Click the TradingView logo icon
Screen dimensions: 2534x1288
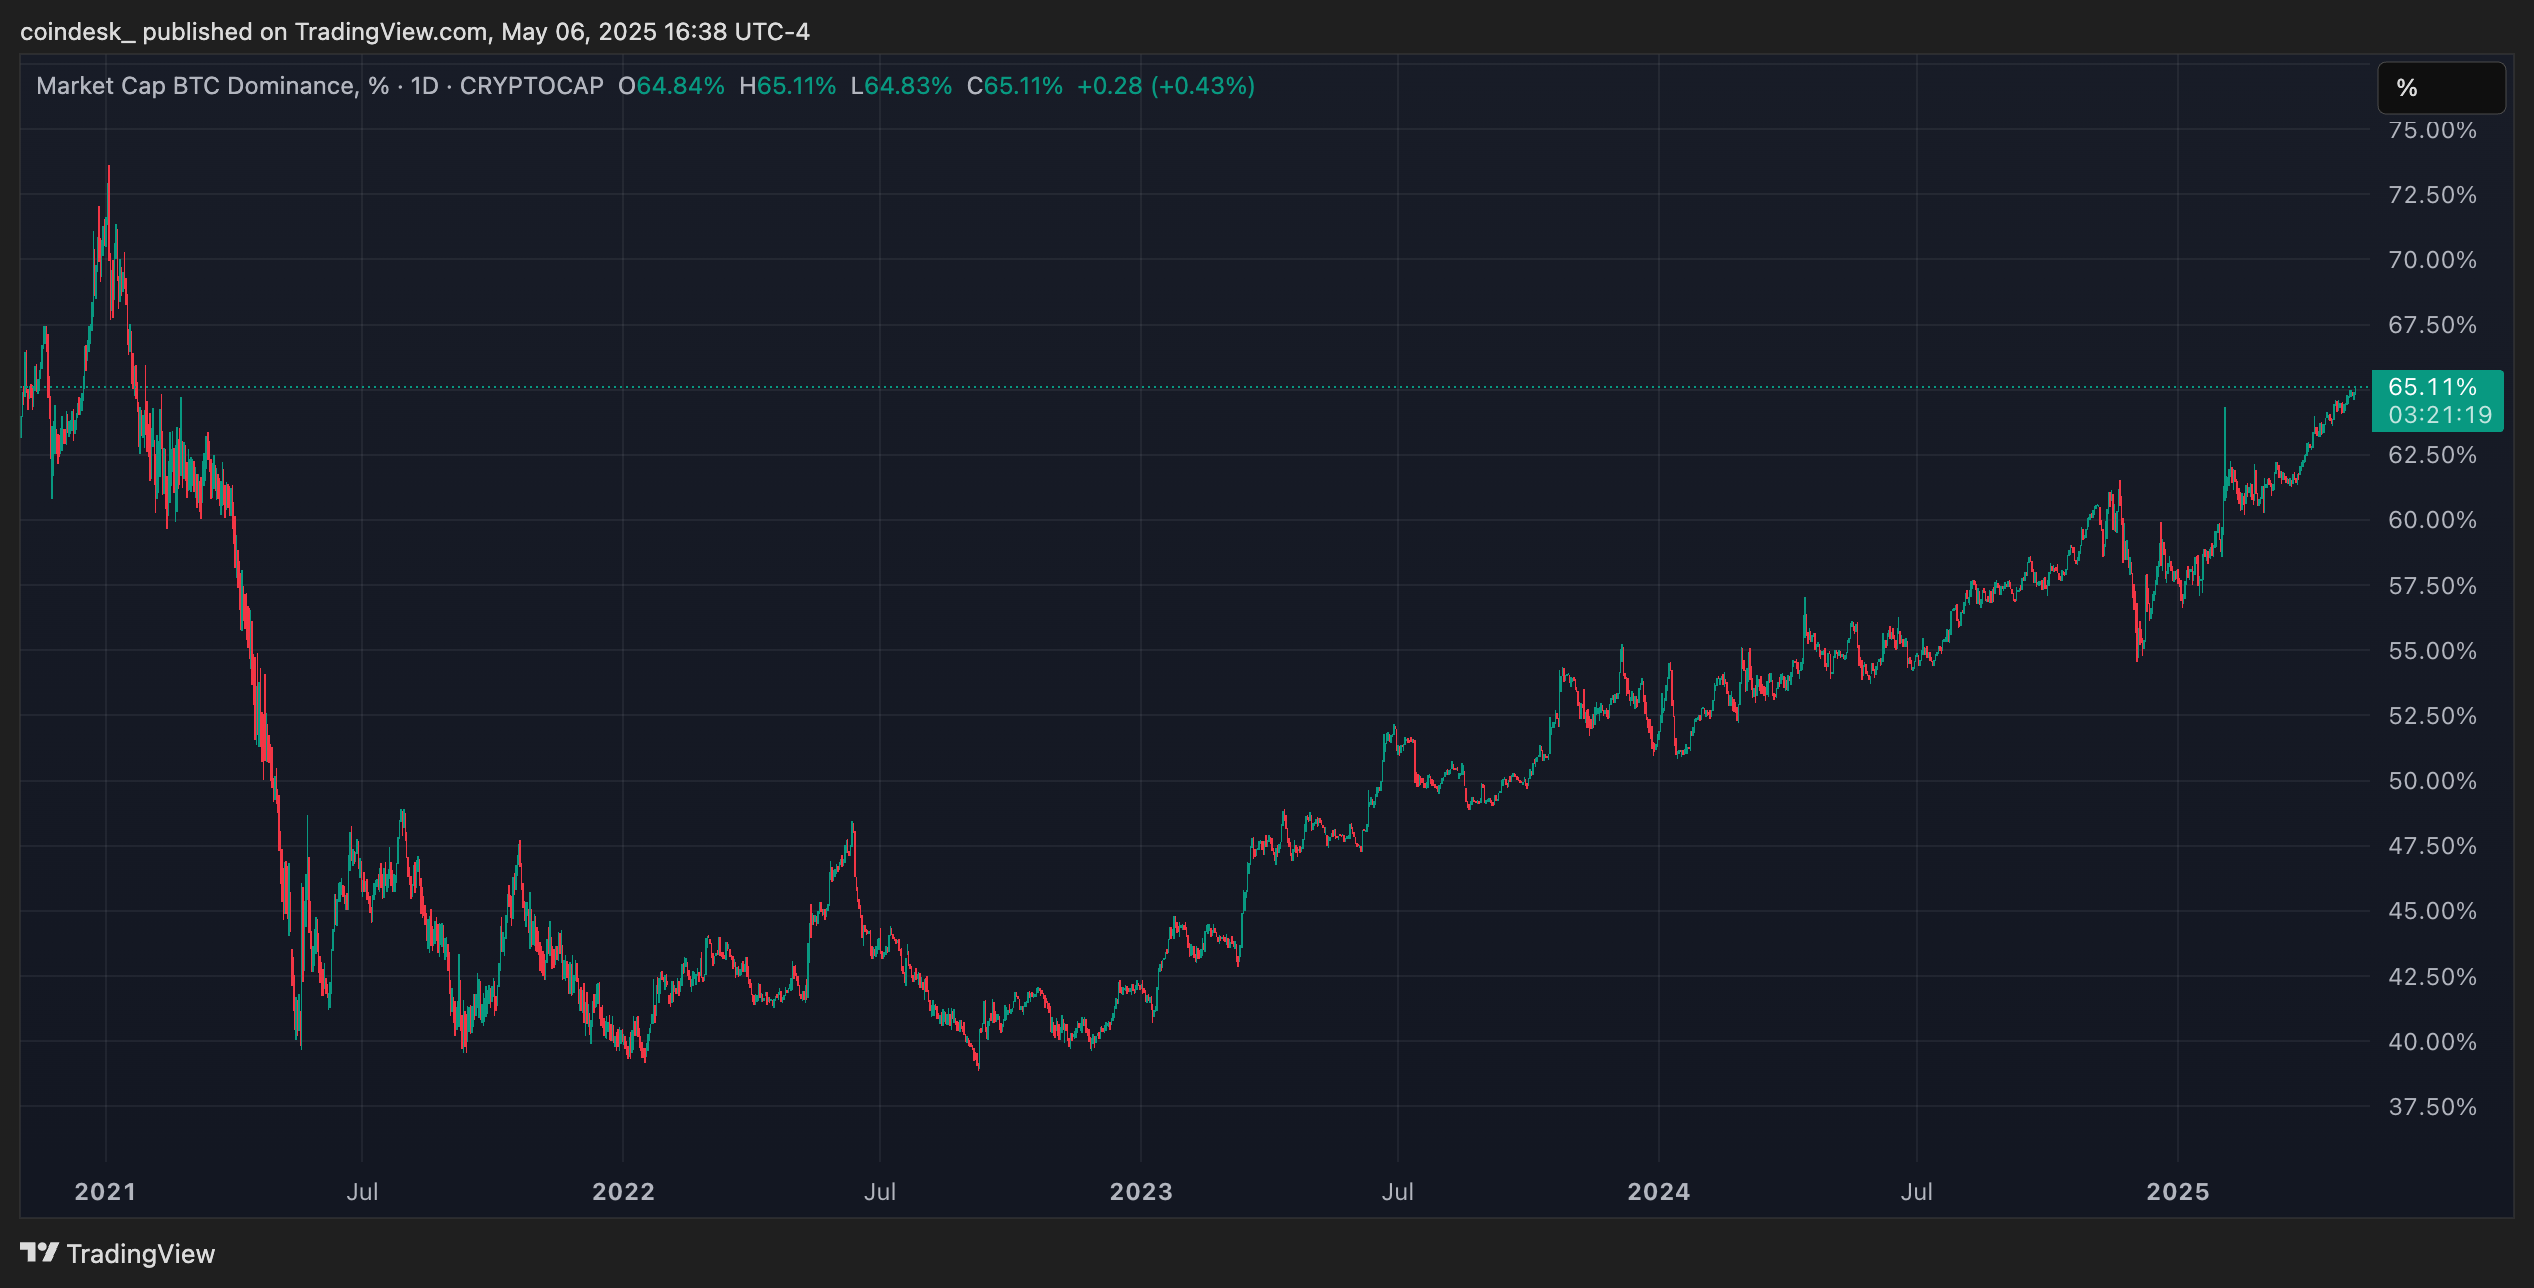pyautogui.click(x=39, y=1252)
